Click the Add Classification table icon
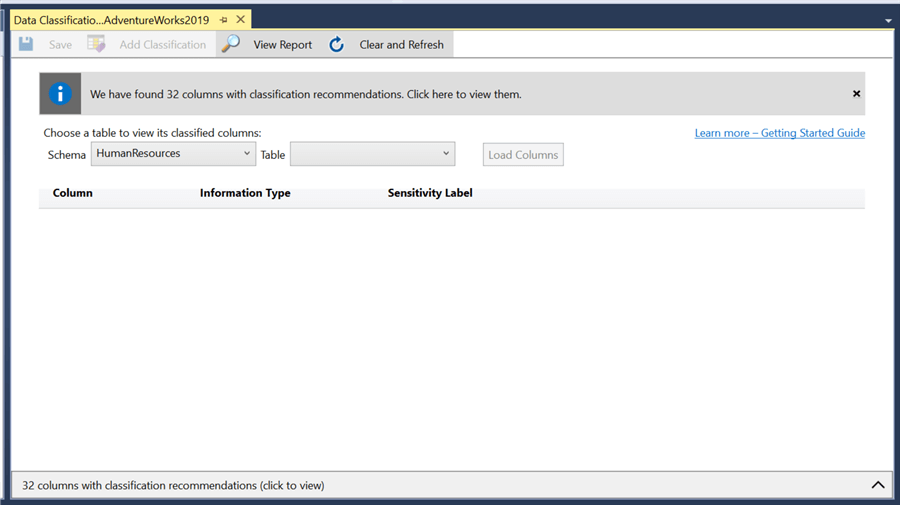Image resolution: width=900 pixels, height=505 pixels. pyautogui.click(x=96, y=44)
